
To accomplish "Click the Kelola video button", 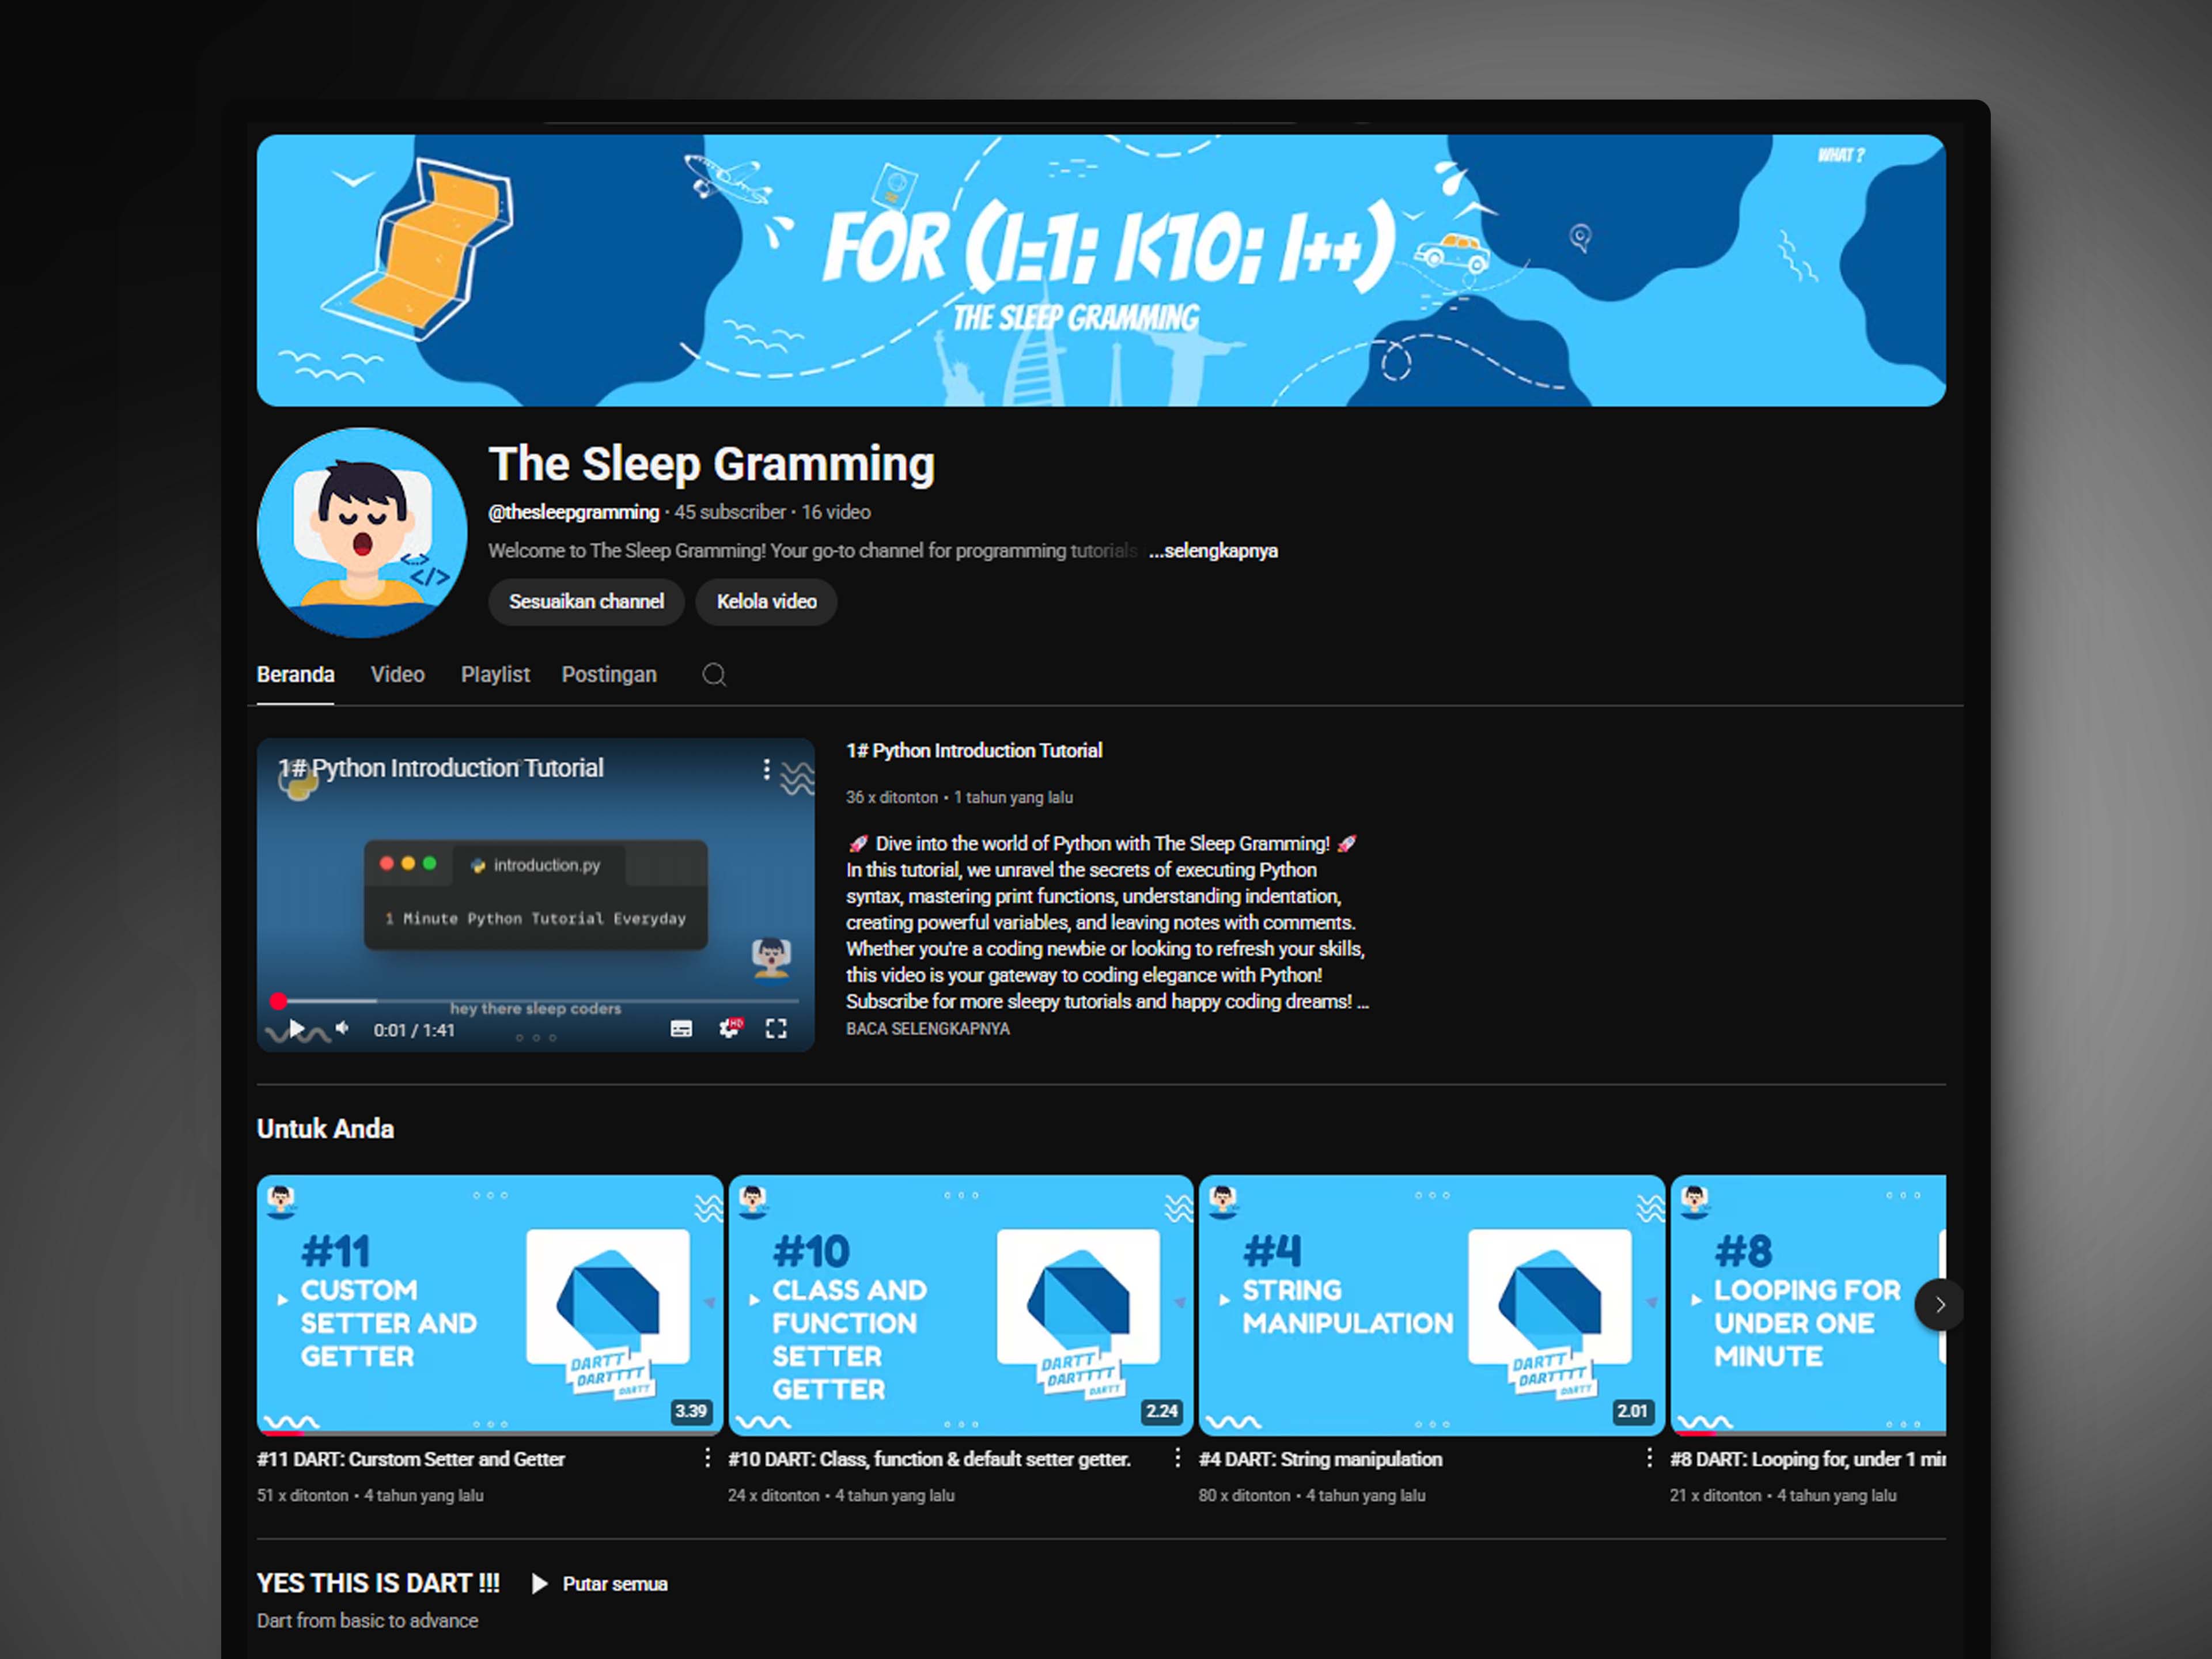I will 766,602.
